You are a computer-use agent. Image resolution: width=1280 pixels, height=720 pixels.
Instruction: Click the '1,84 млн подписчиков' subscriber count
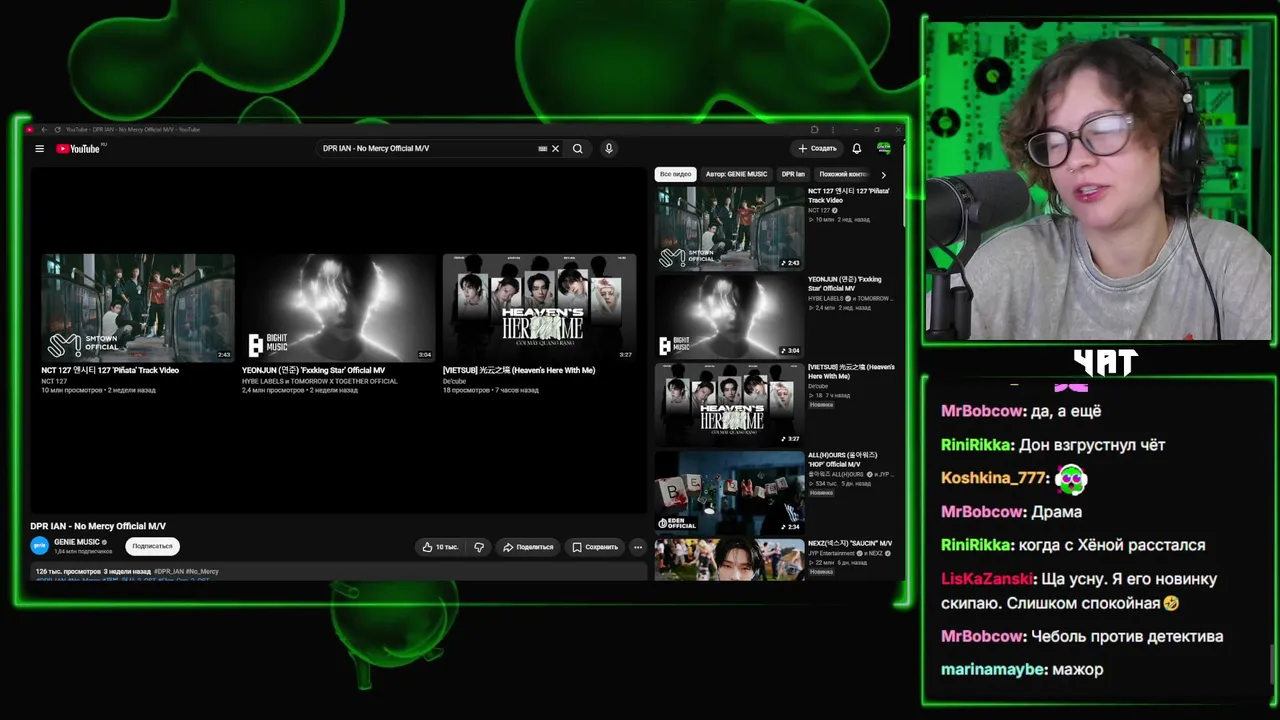(x=83, y=552)
